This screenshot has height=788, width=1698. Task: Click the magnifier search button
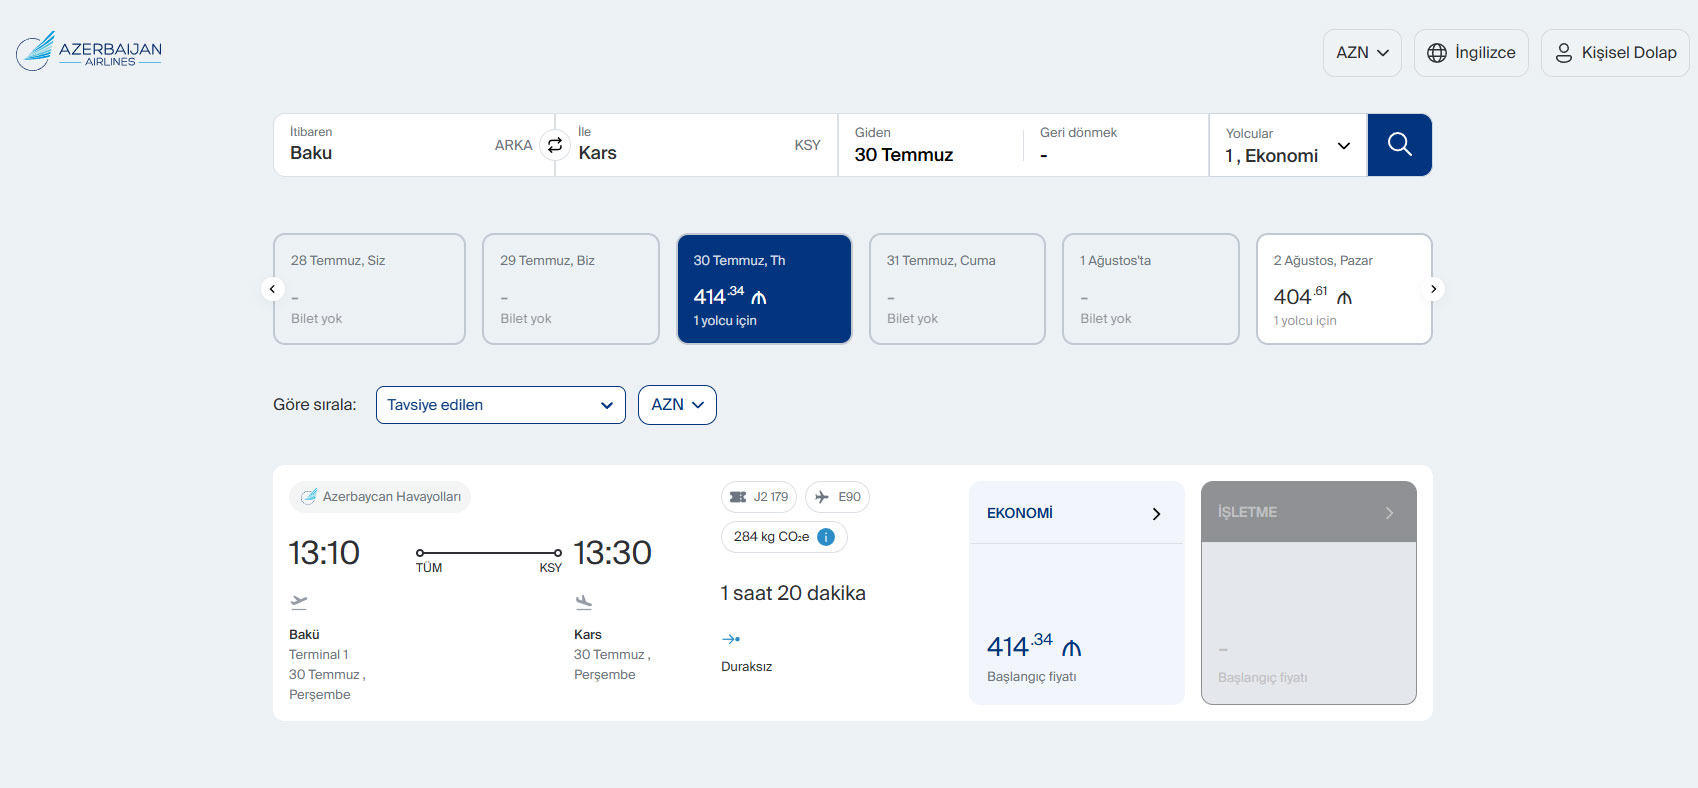pyautogui.click(x=1399, y=145)
